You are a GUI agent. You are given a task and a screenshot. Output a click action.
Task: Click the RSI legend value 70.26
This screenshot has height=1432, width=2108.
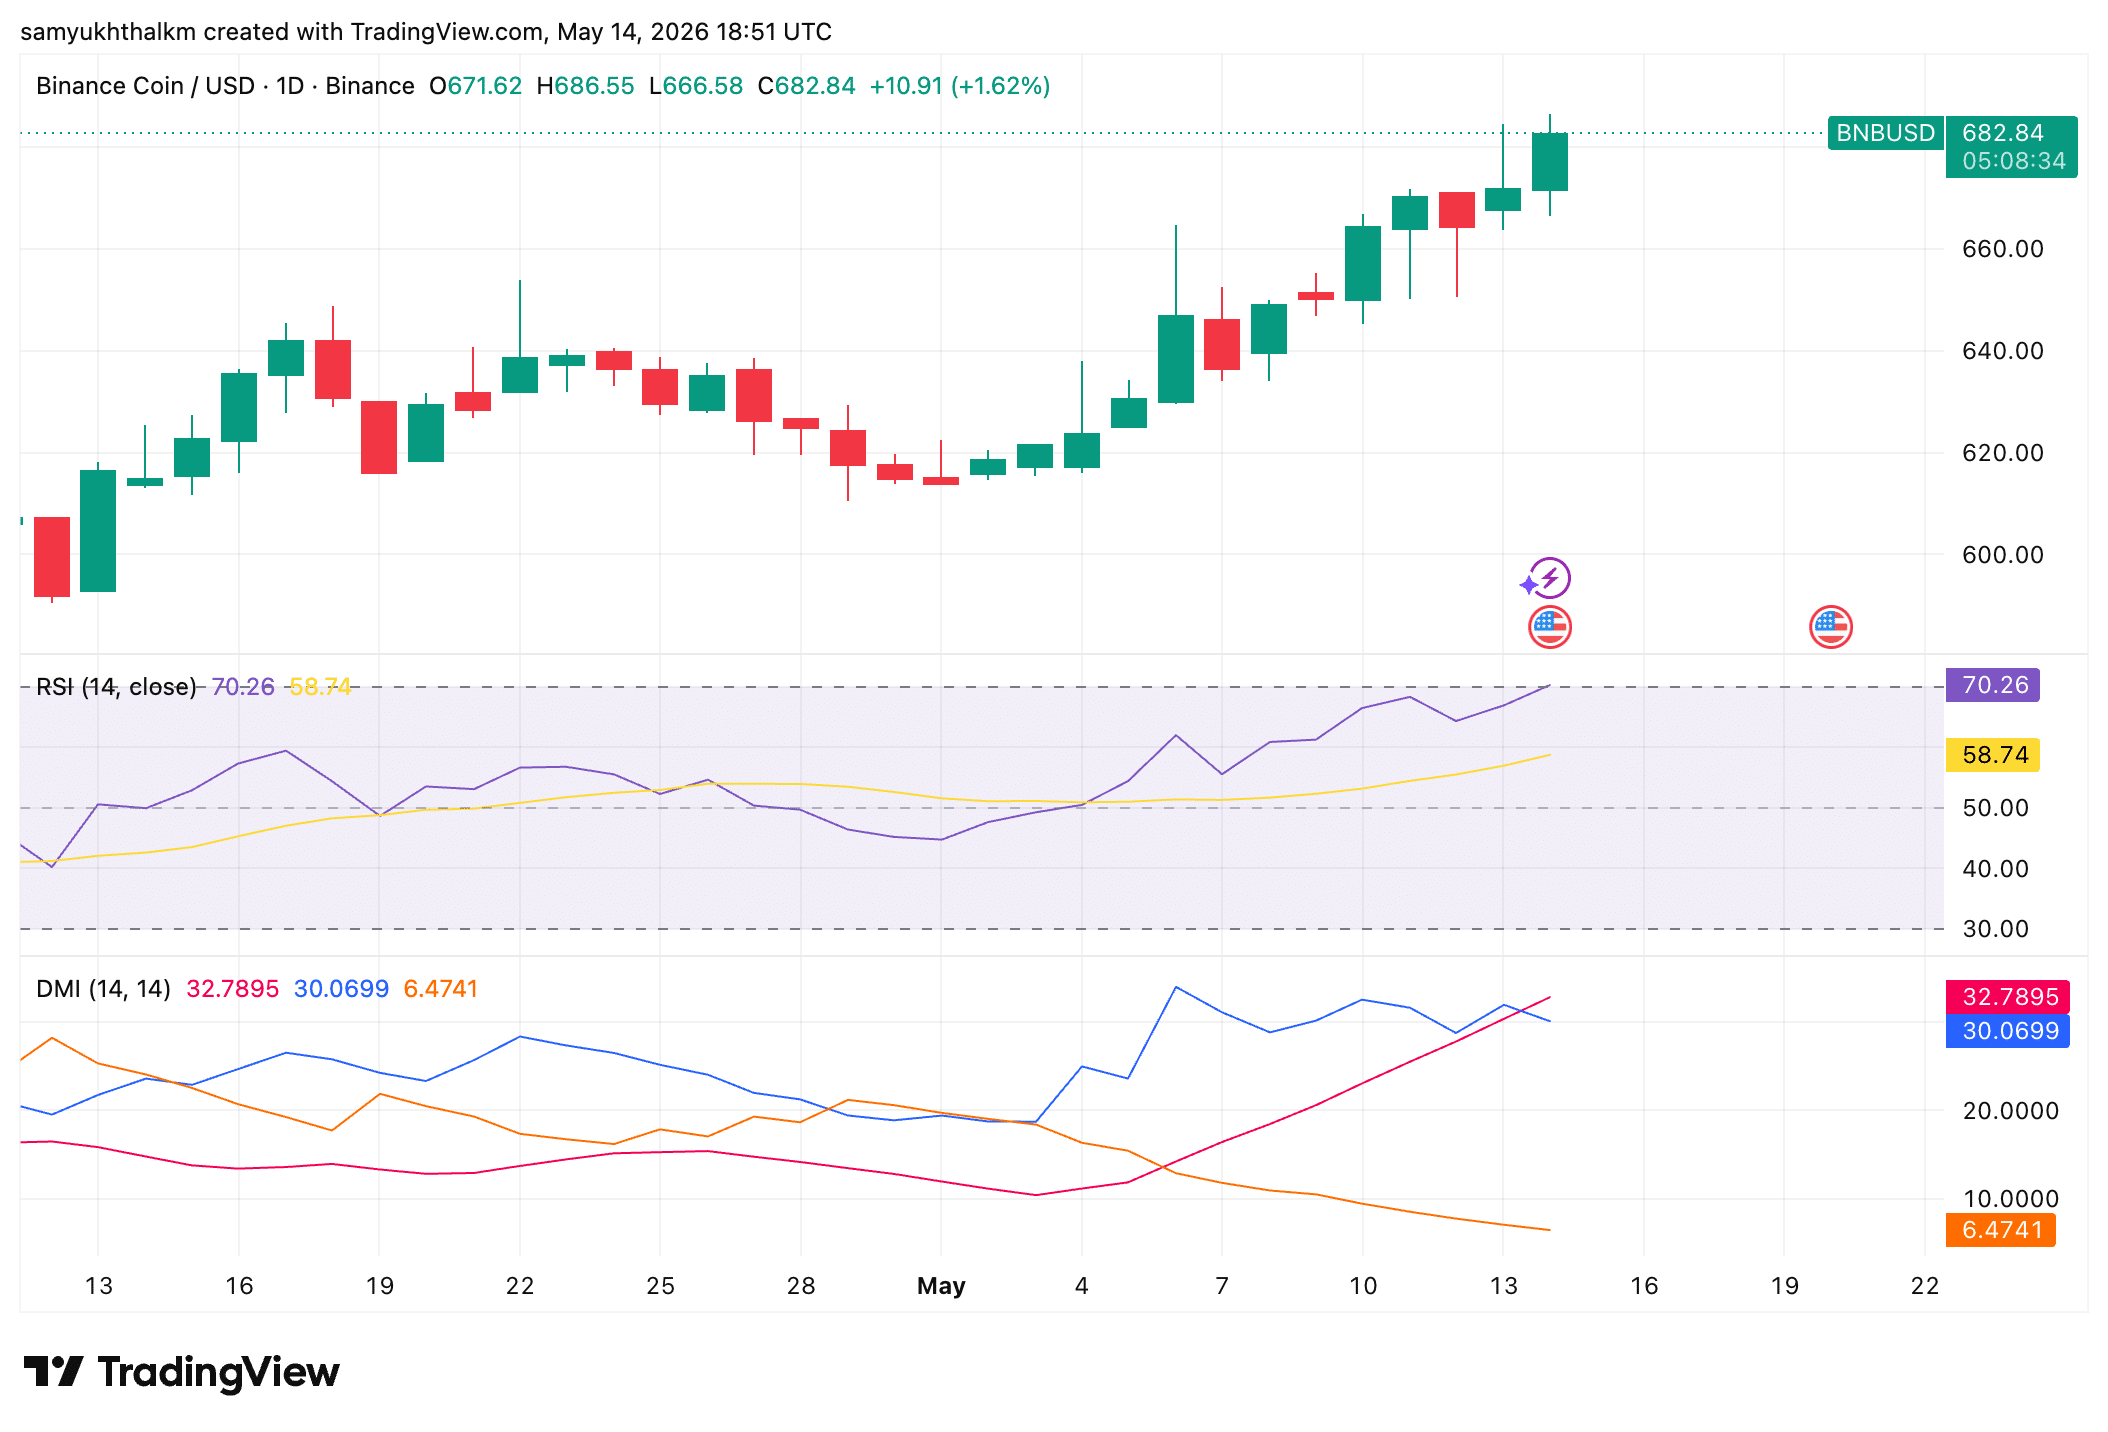[243, 687]
